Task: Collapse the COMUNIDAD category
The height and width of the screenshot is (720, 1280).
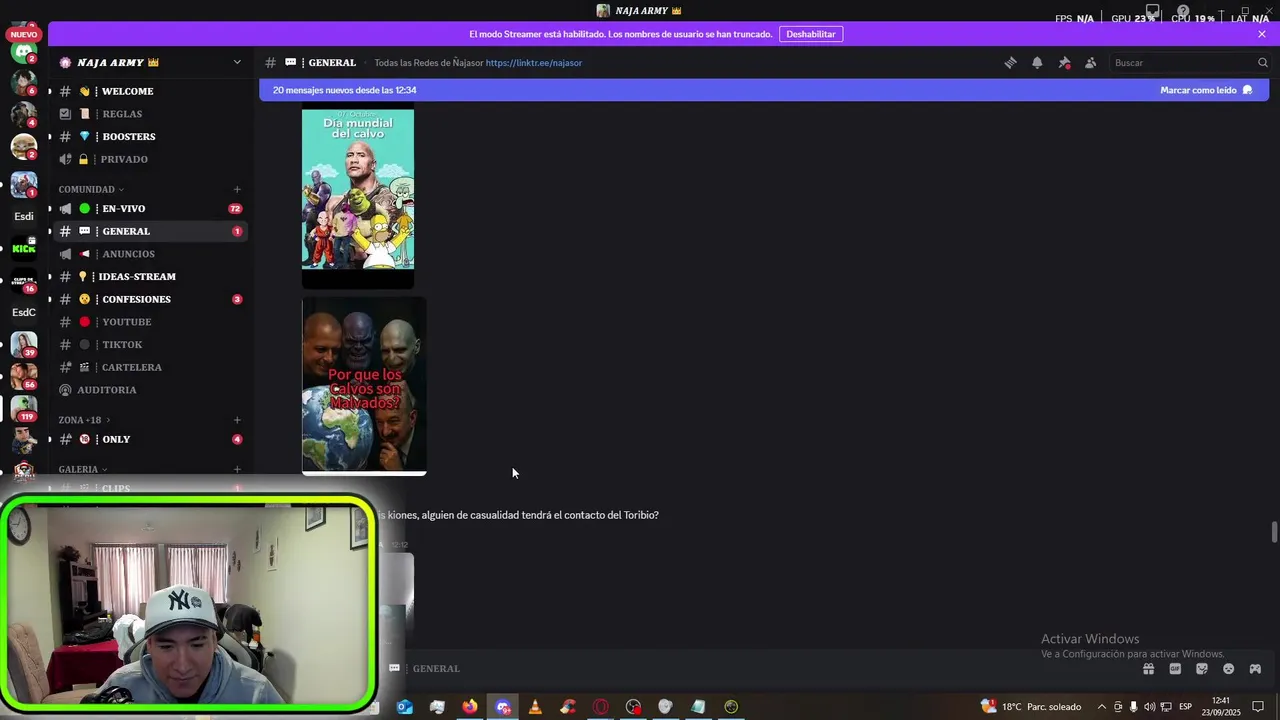Action: [91, 189]
